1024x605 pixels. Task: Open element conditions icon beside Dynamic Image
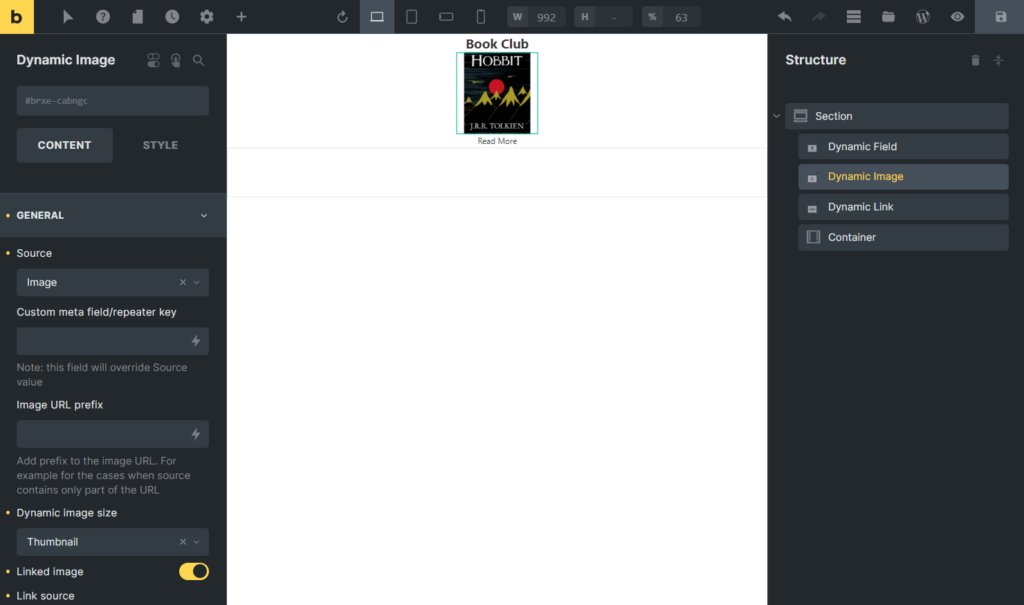click(153, 60)
